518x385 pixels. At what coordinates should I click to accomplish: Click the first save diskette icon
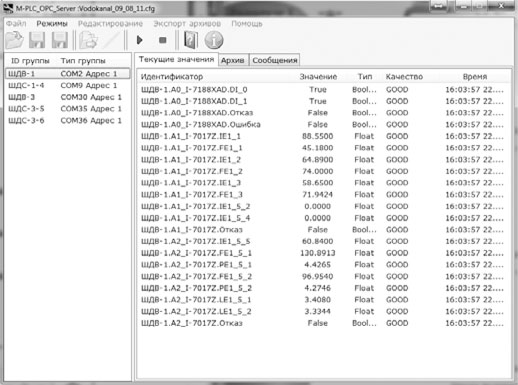click(x=37, y=40)
